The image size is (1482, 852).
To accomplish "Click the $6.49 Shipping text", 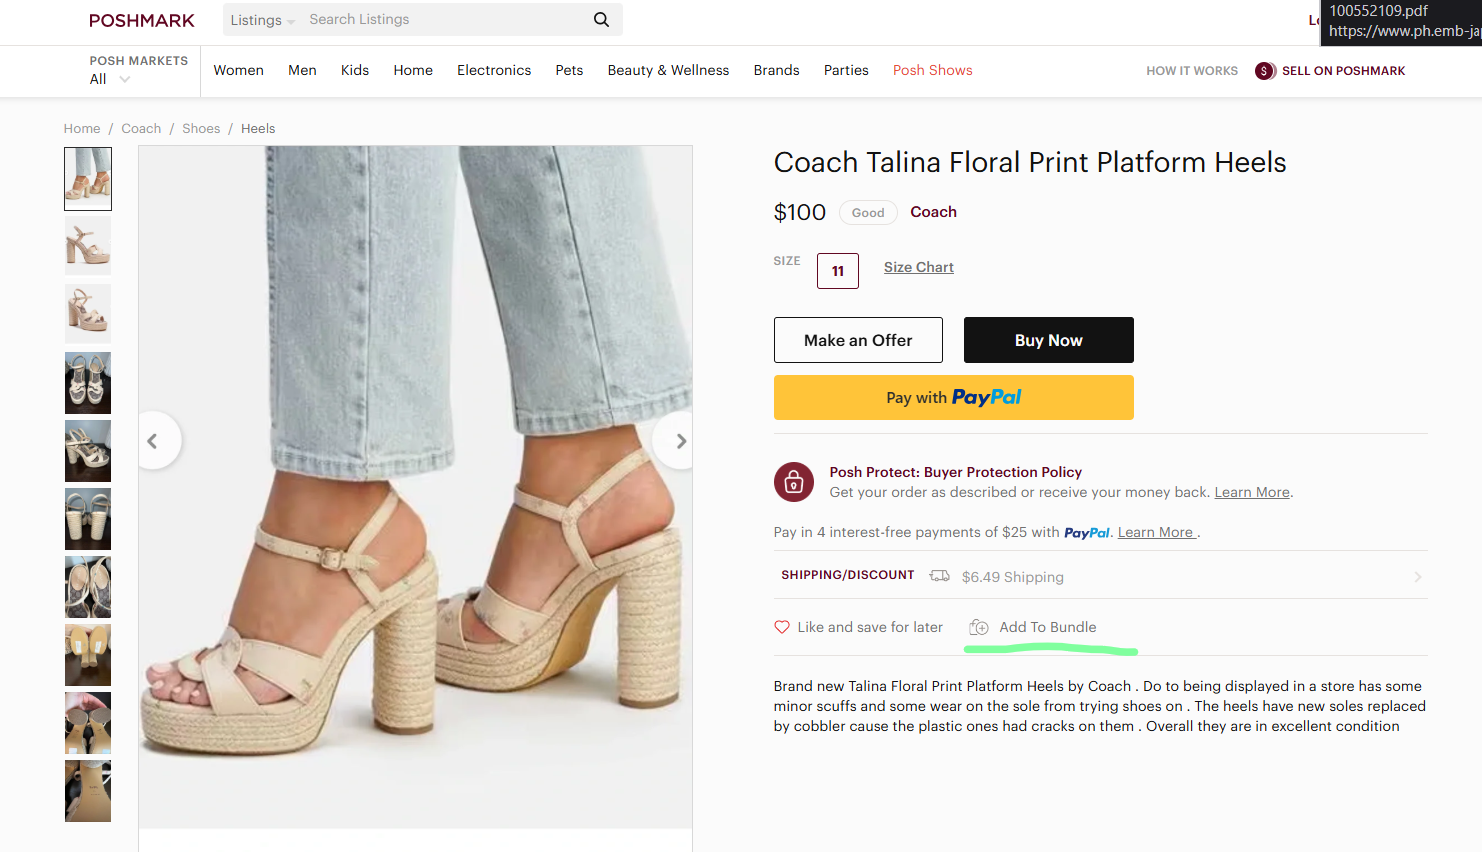I will (x=1013, y=577).
